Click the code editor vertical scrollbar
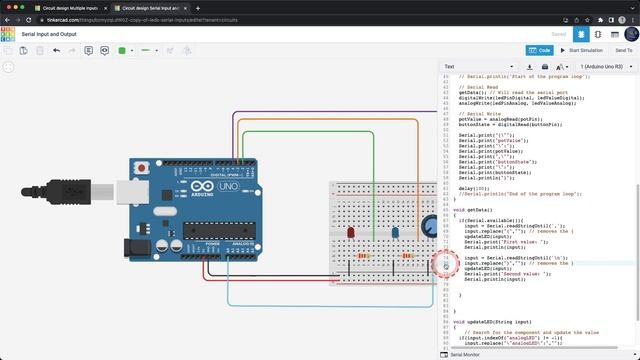Screen dimensions: 640x360 point(637,252)
